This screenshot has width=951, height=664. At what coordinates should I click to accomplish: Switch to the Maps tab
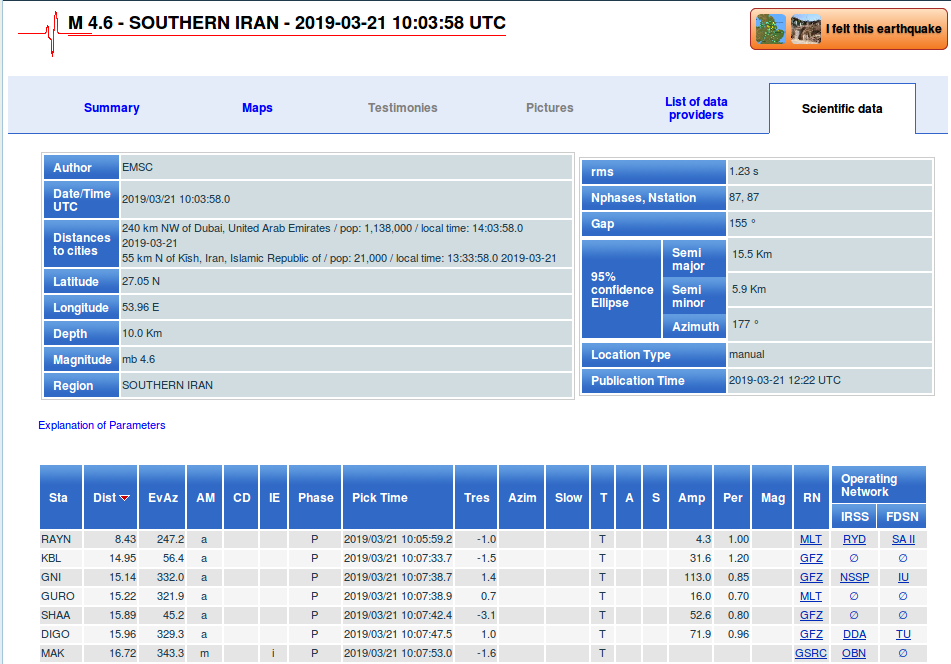coord(257,108)
